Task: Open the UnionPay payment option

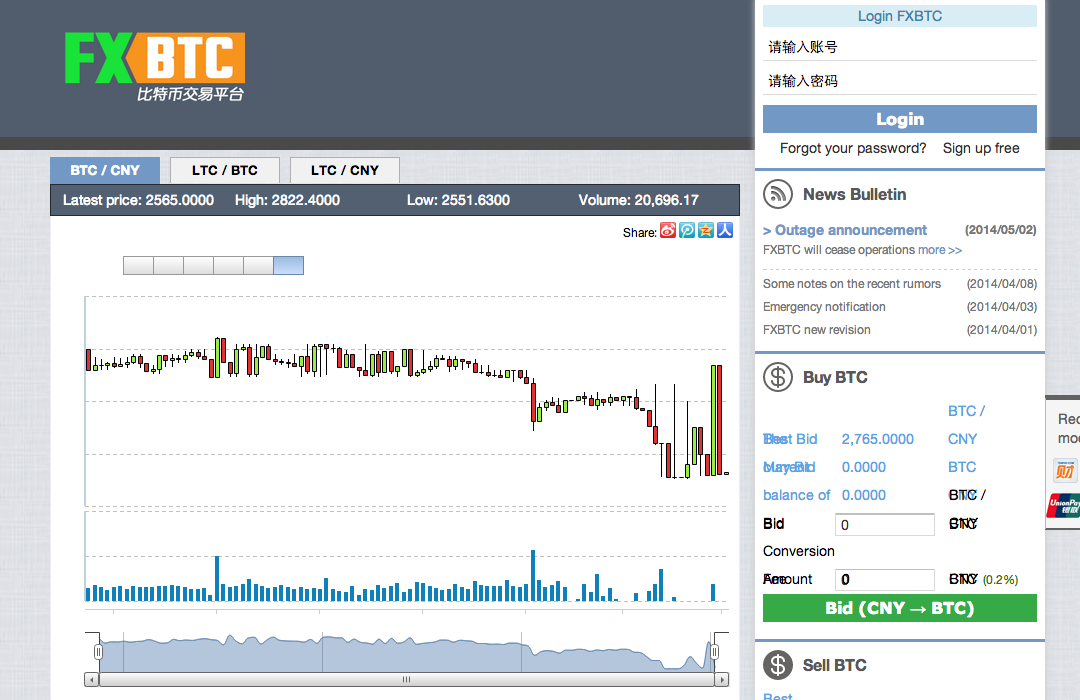Action: [1065, 505]
